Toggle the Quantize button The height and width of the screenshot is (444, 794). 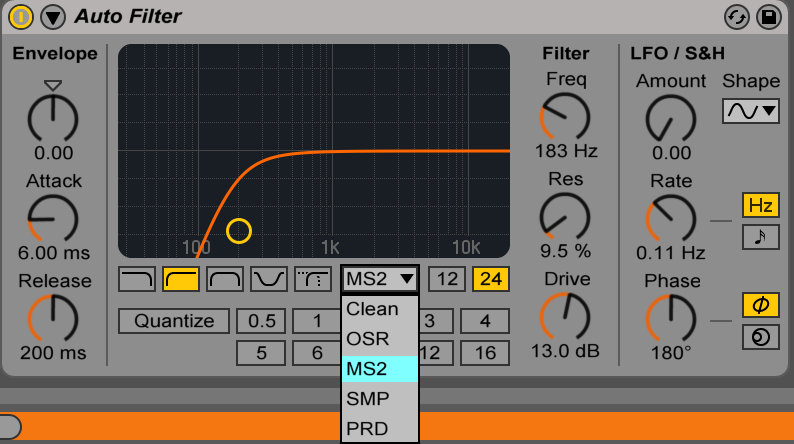coord(174,321)
